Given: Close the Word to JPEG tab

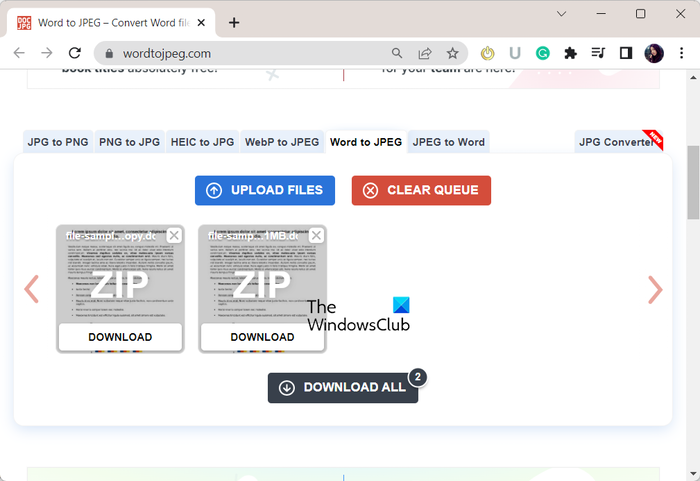Looking at the screenshot, I should click(x=201, y=23).
